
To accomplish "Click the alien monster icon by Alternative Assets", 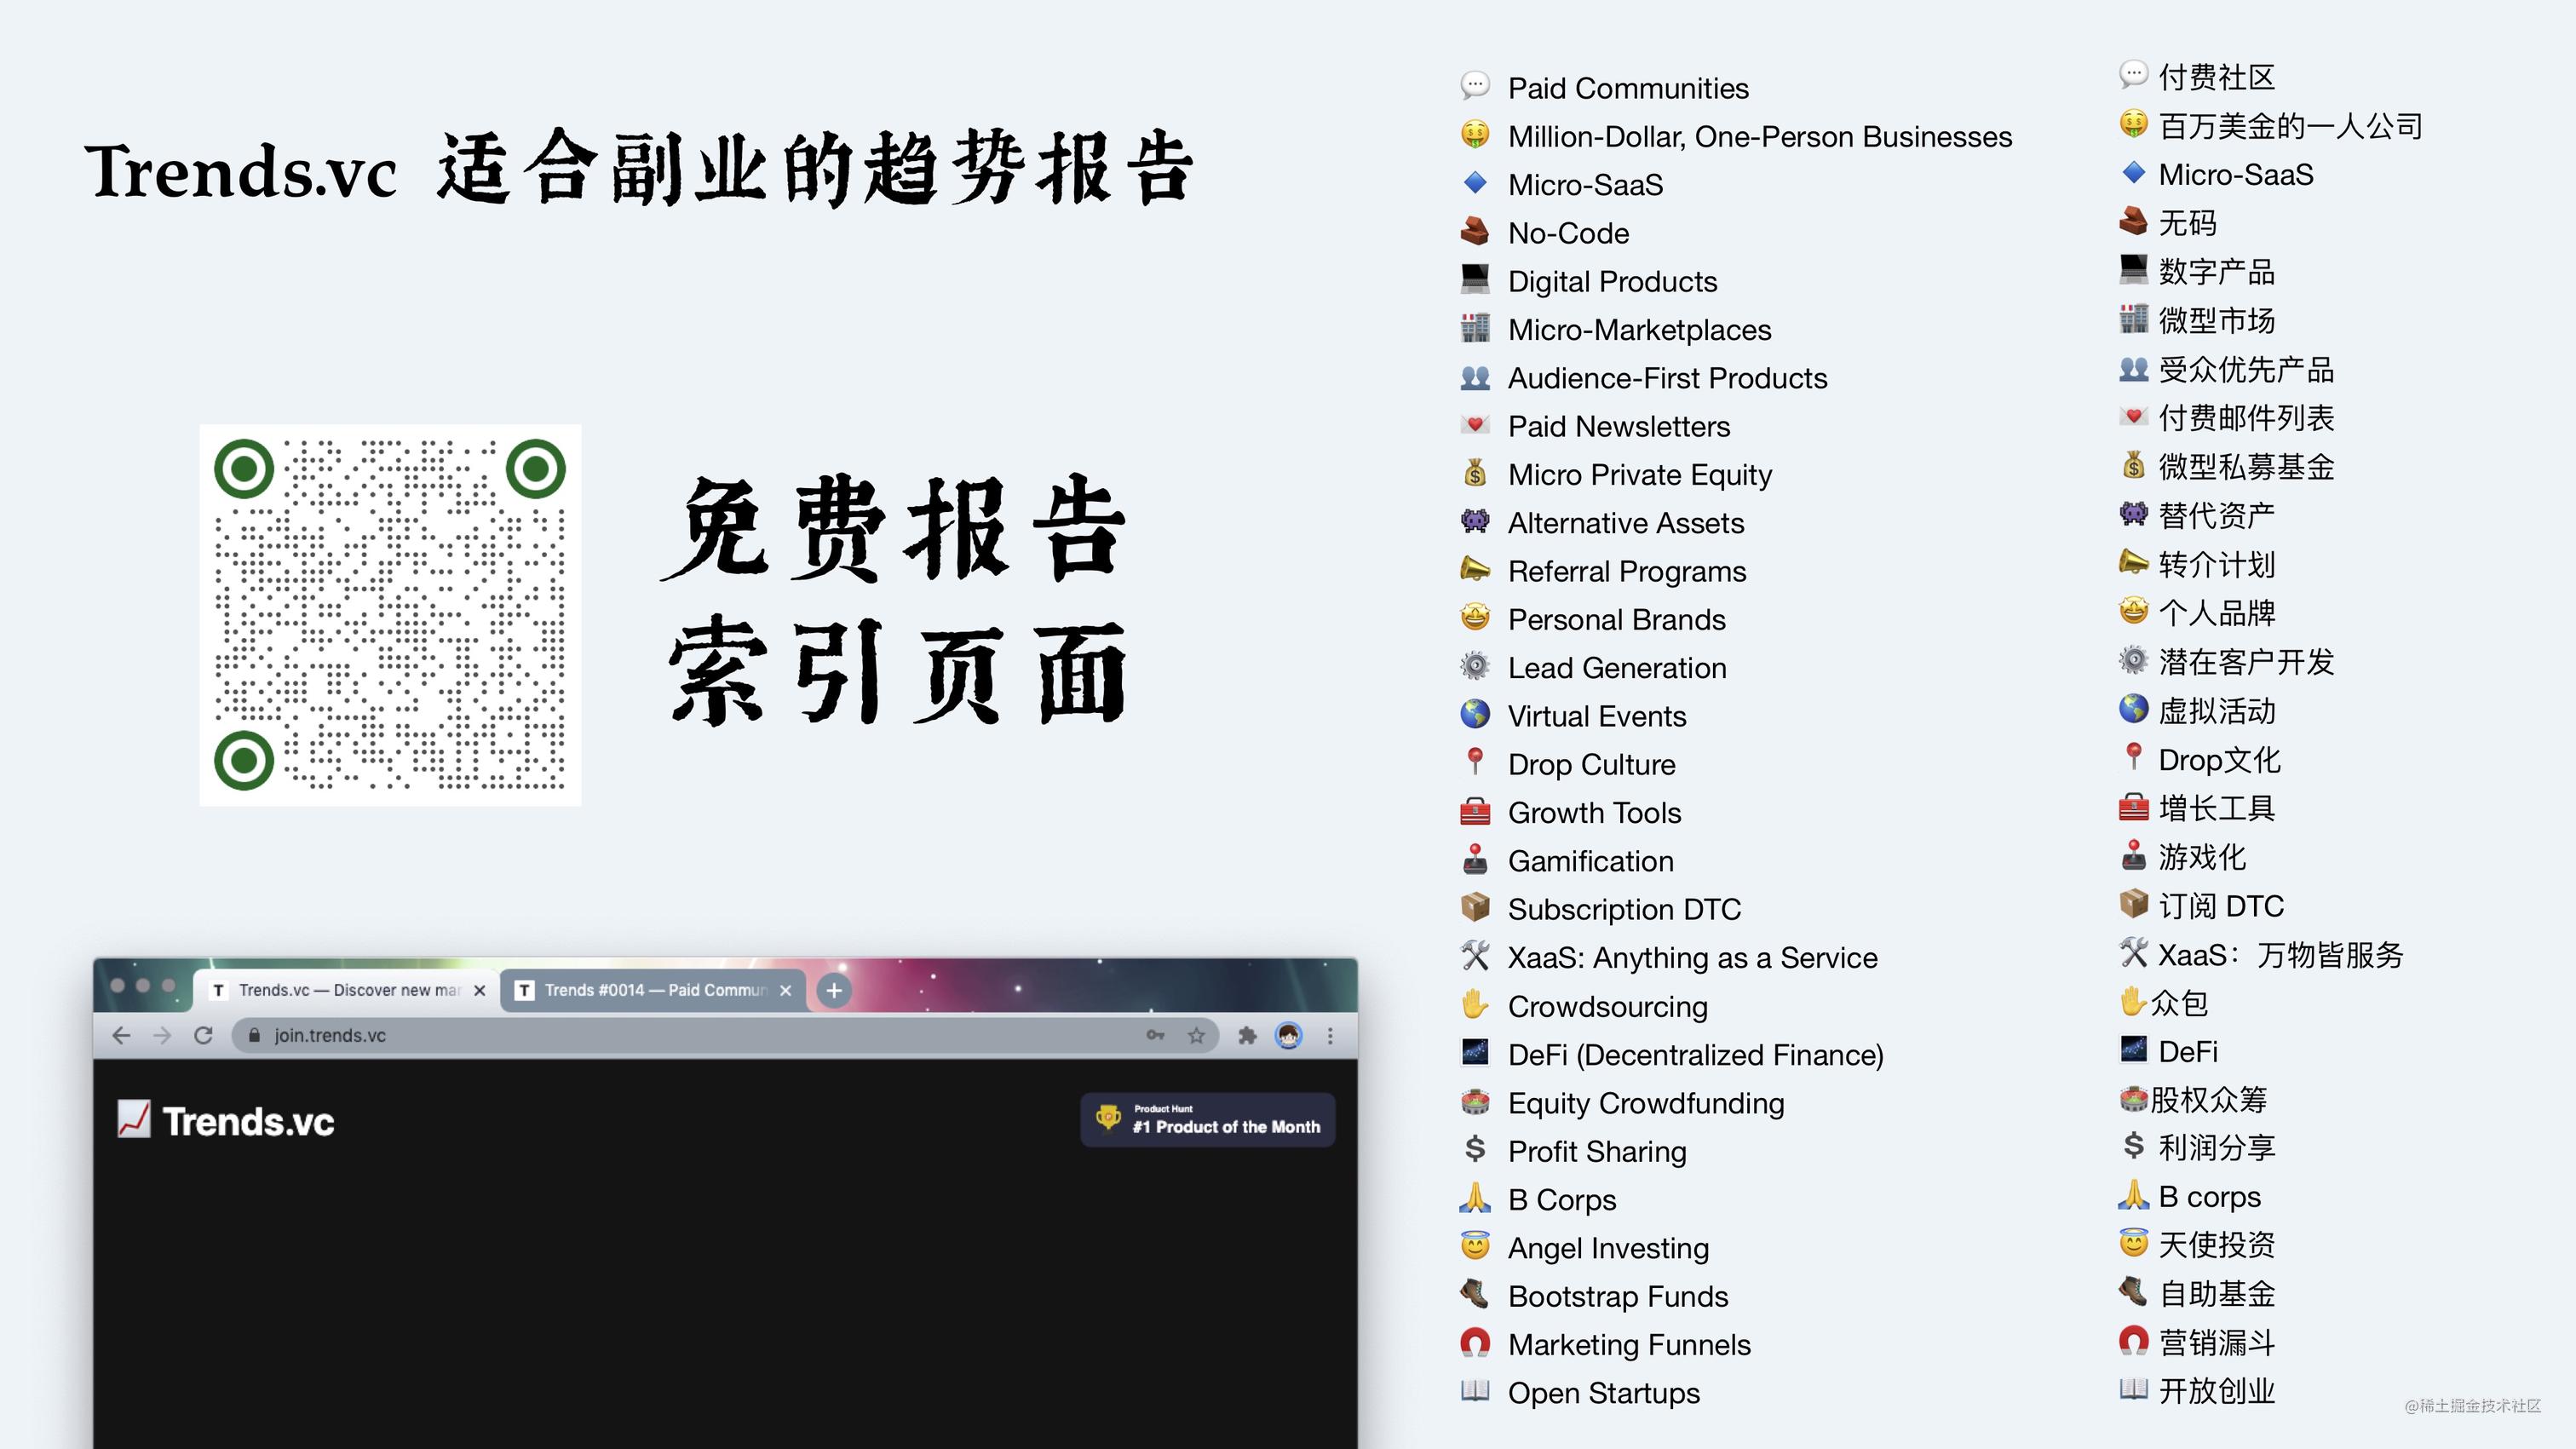I will point(1474,521).
